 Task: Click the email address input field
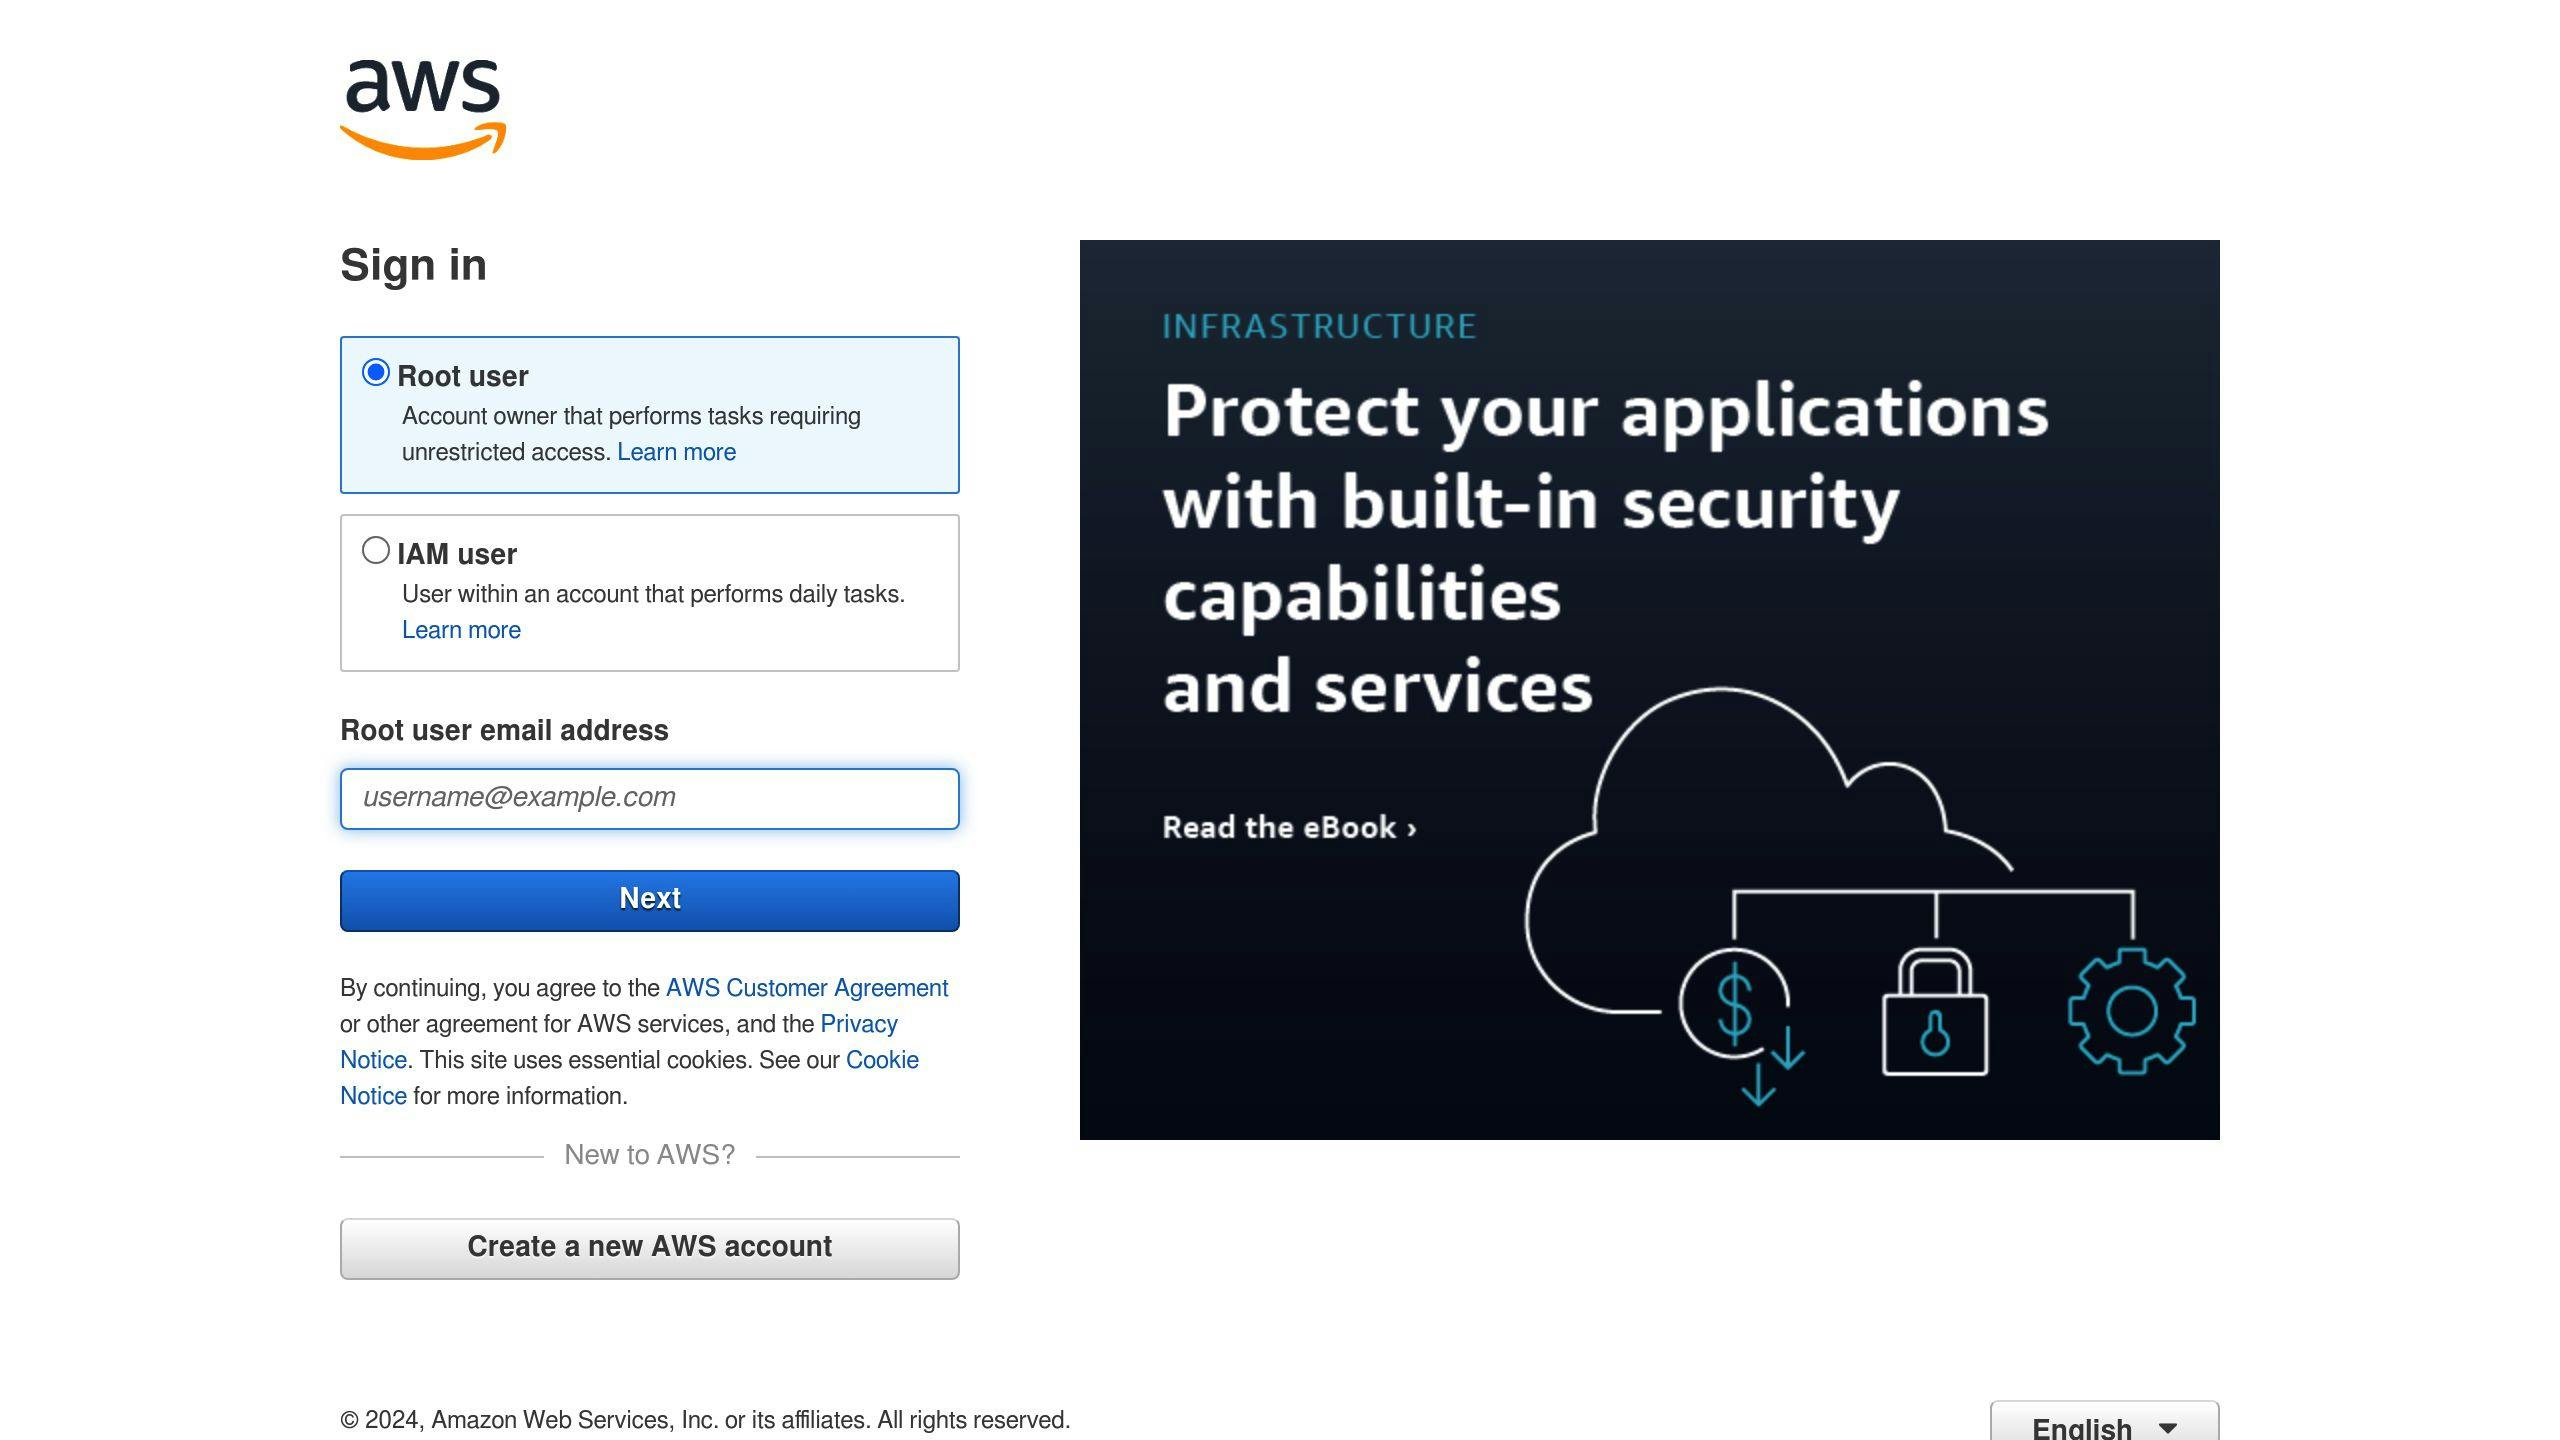tap(649, 798)
